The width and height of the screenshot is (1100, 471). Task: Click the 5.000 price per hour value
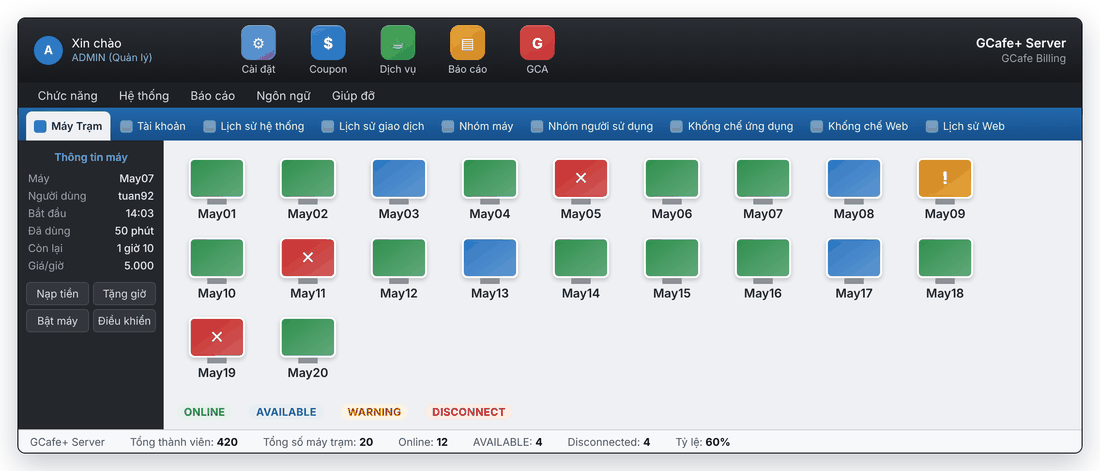[x=139, y=266]
